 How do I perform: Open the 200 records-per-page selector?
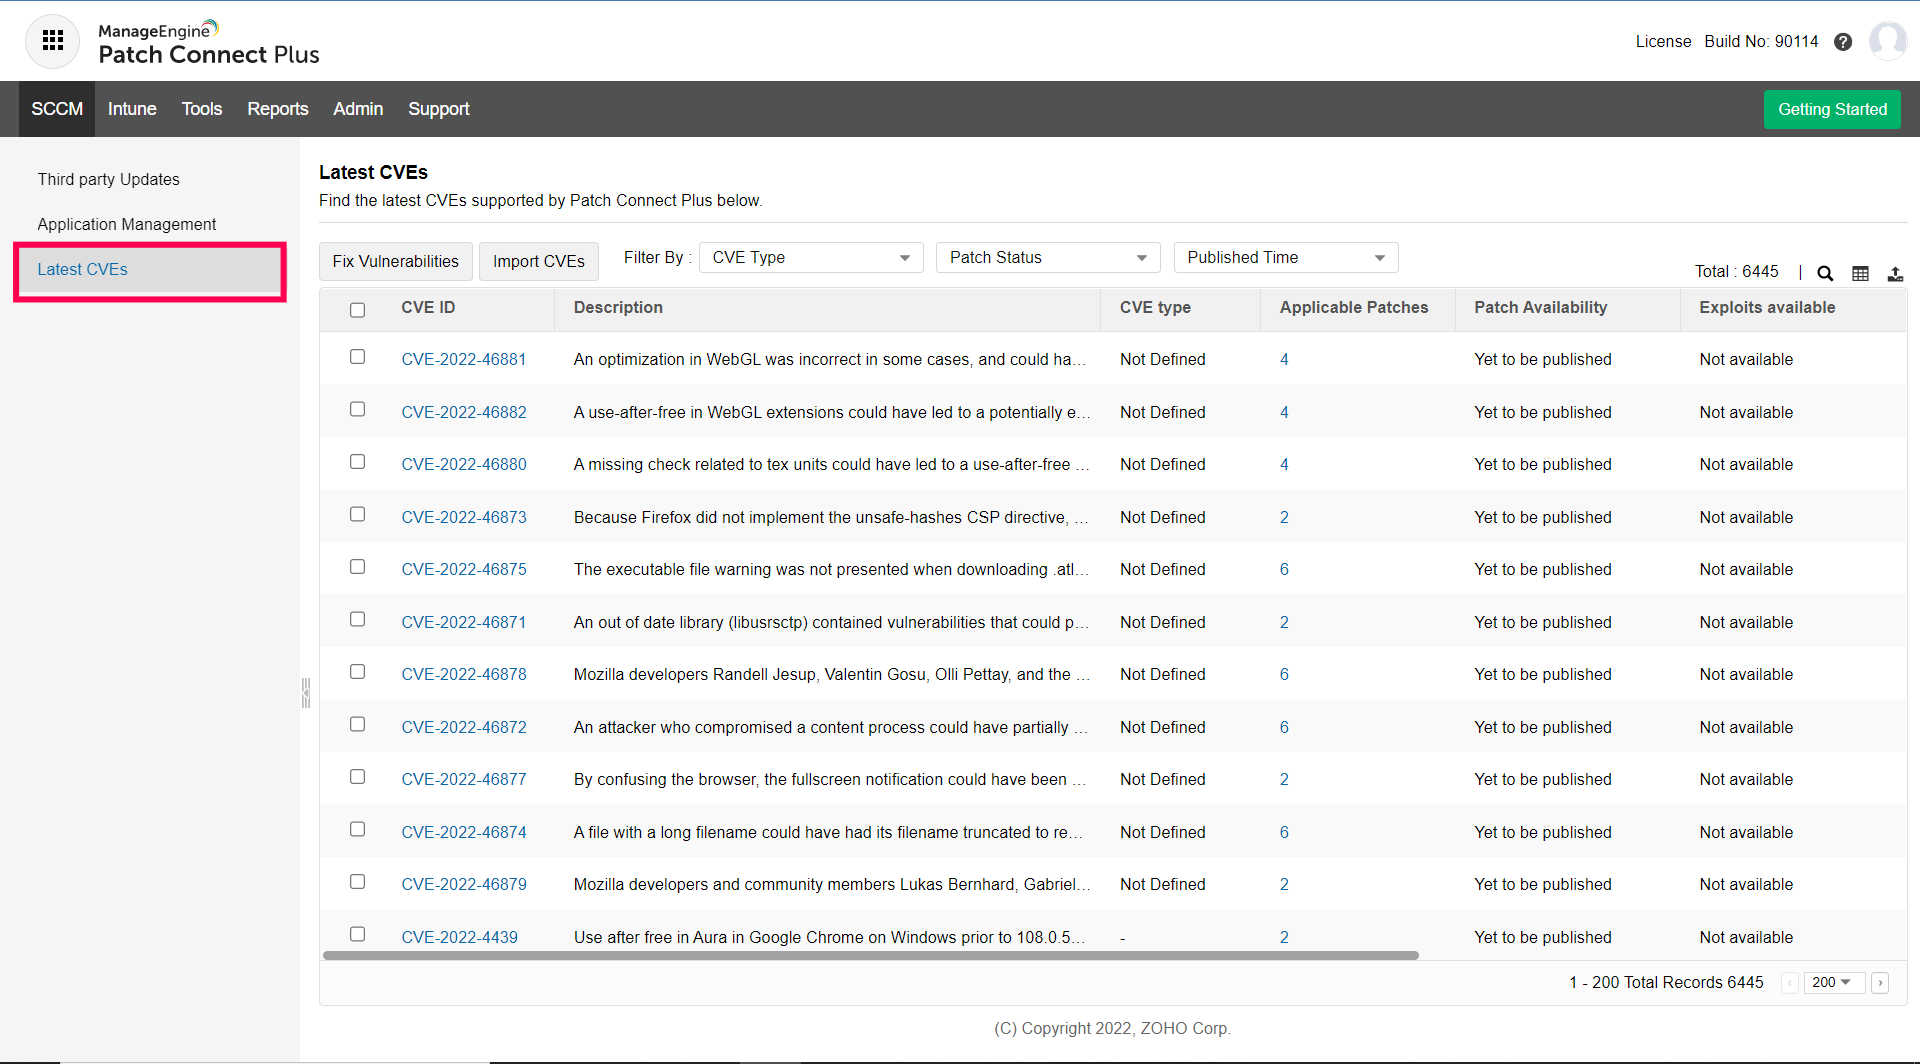(1833, 983)
